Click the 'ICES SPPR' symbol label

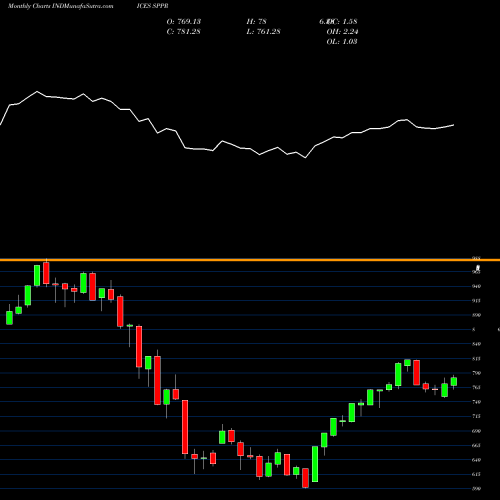(x=152, y=6)
